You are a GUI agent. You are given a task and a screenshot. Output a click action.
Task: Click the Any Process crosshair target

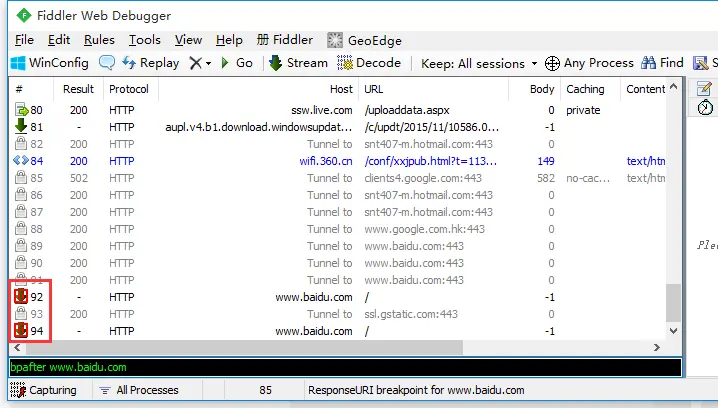coord(589,63)
